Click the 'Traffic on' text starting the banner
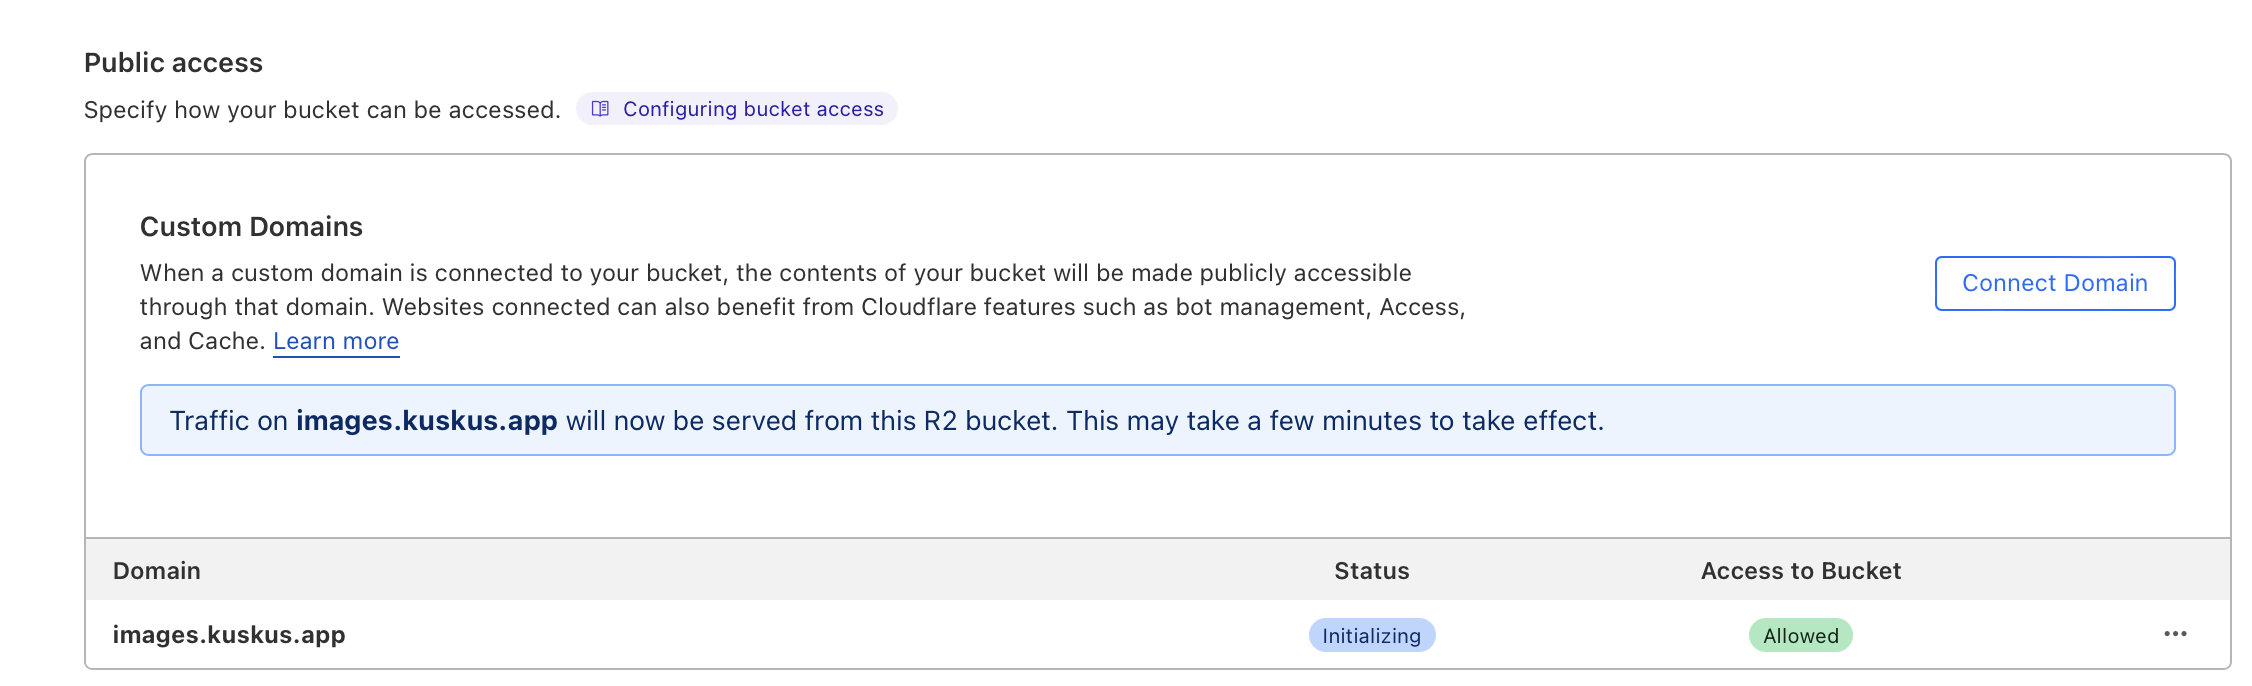Image resolution: width=2252 pixels, height=686 pixels. tap(229, 421)
